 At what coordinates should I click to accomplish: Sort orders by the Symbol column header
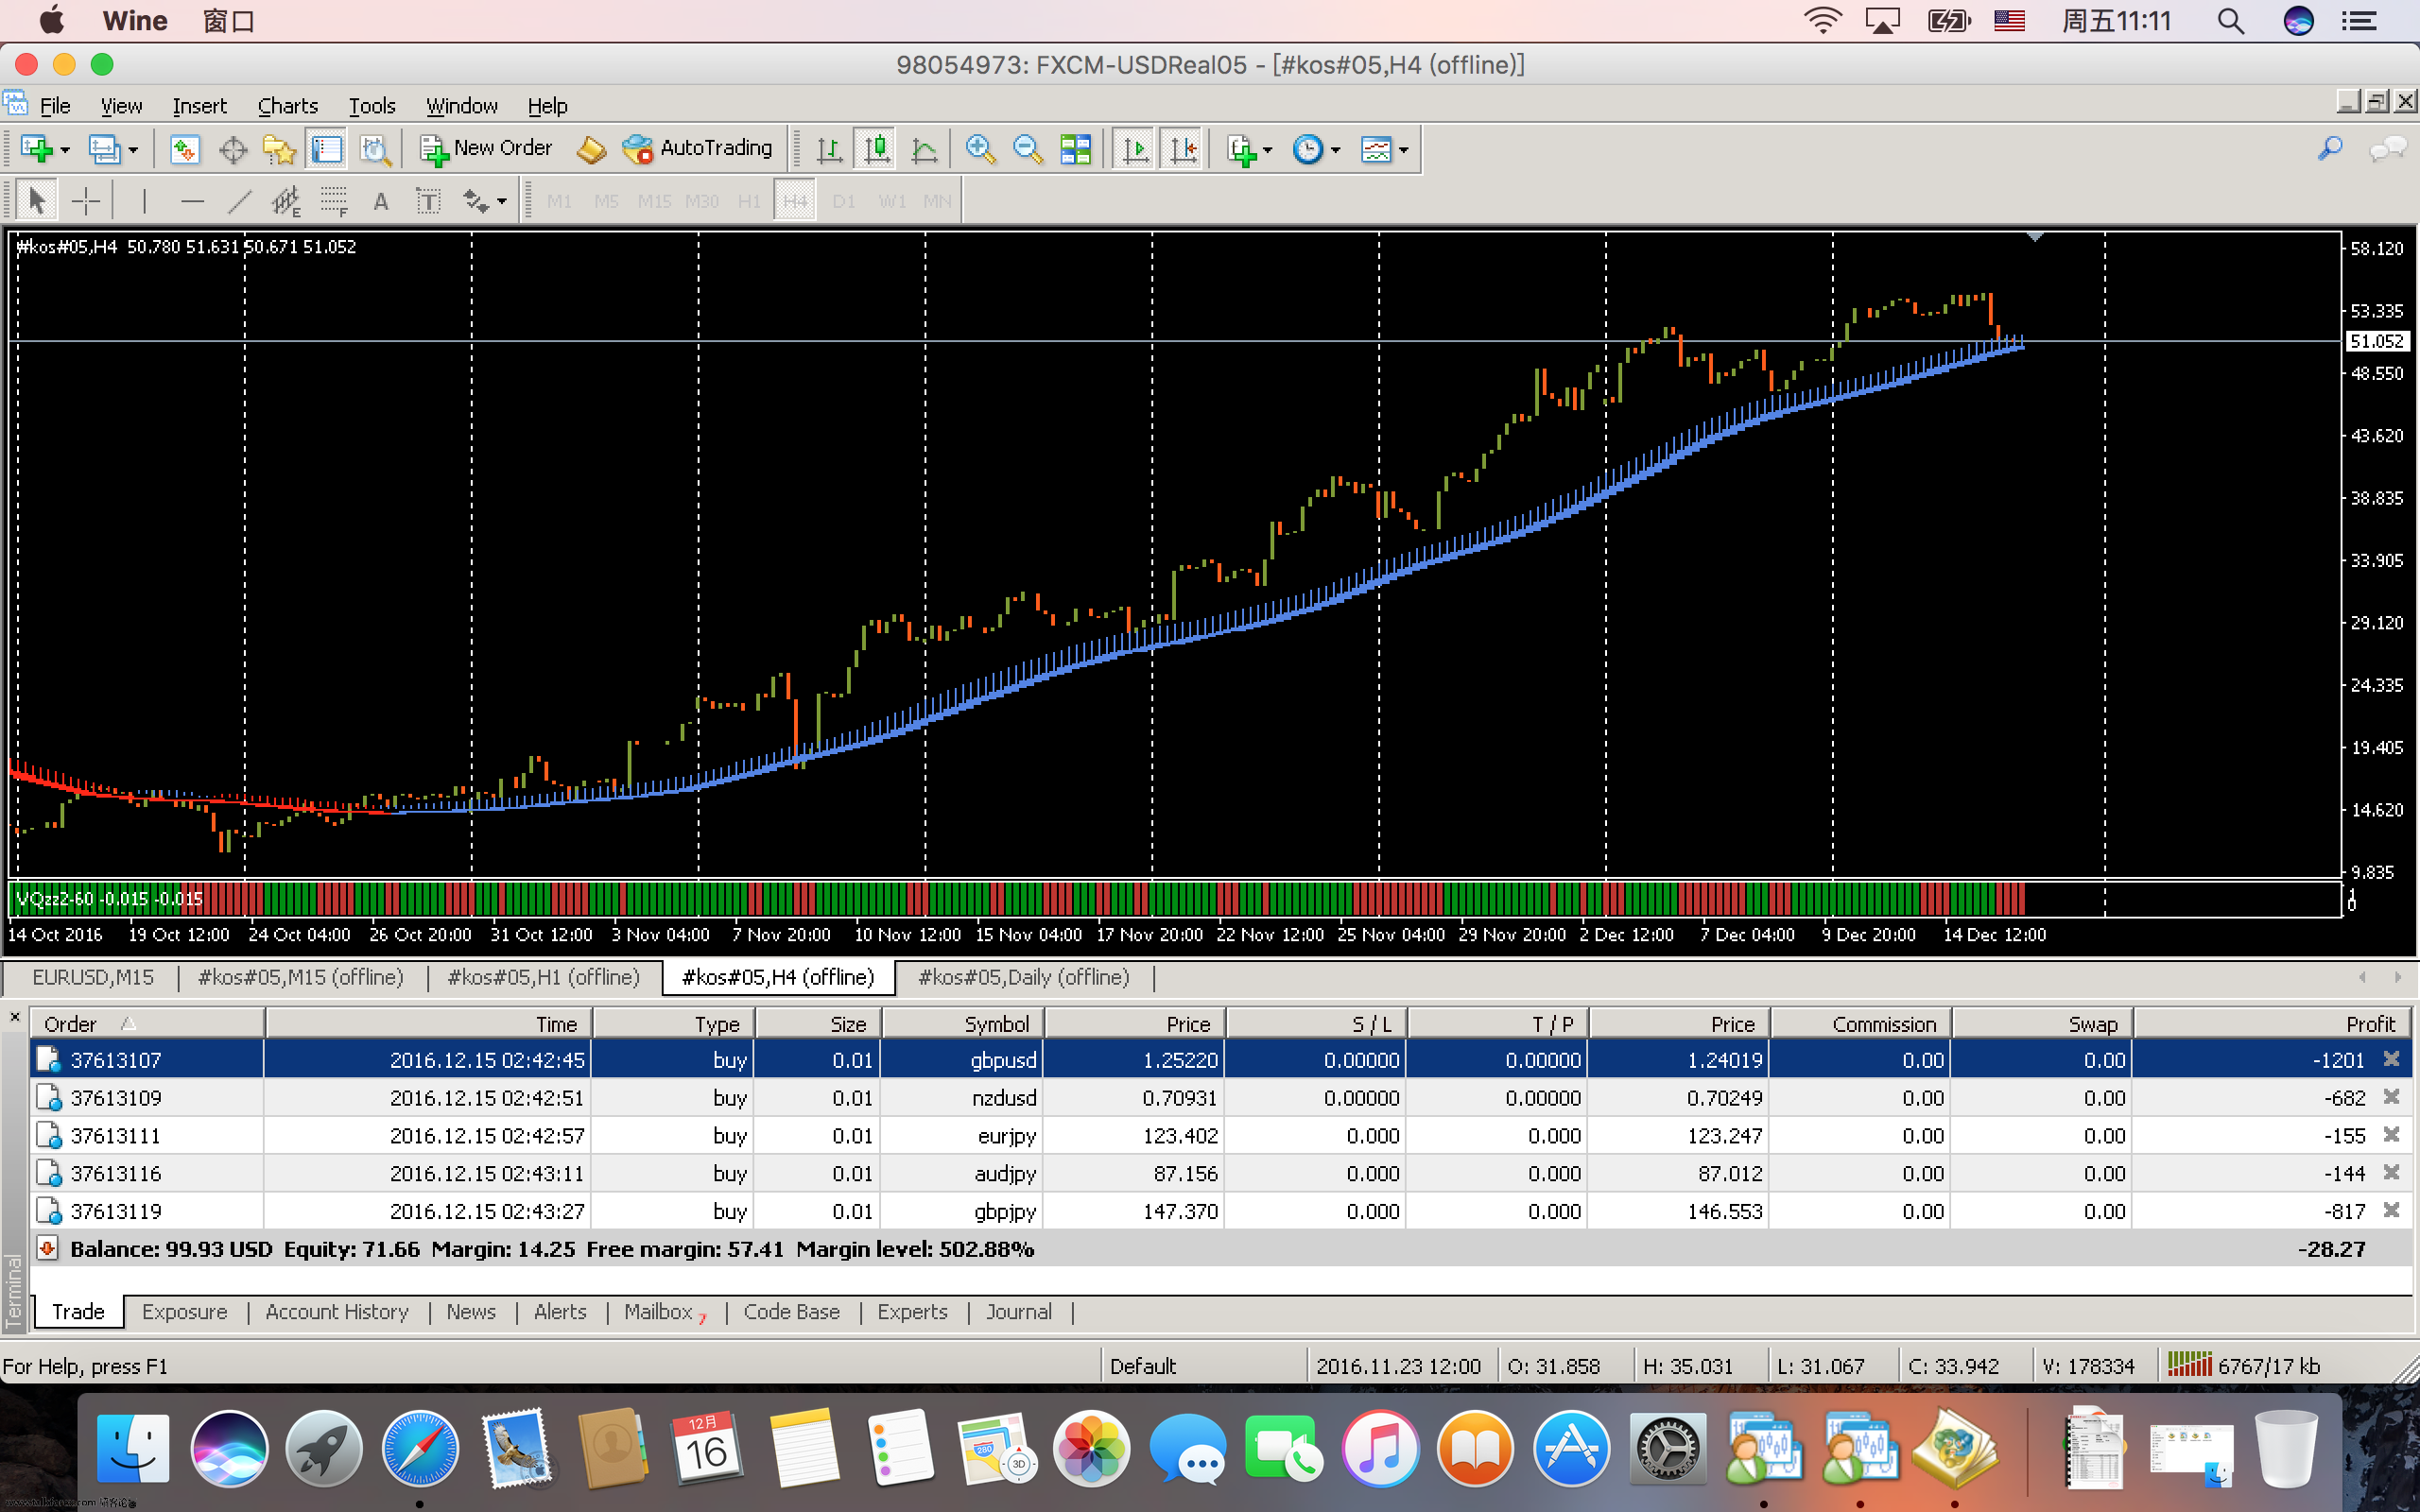(963, 1024)
